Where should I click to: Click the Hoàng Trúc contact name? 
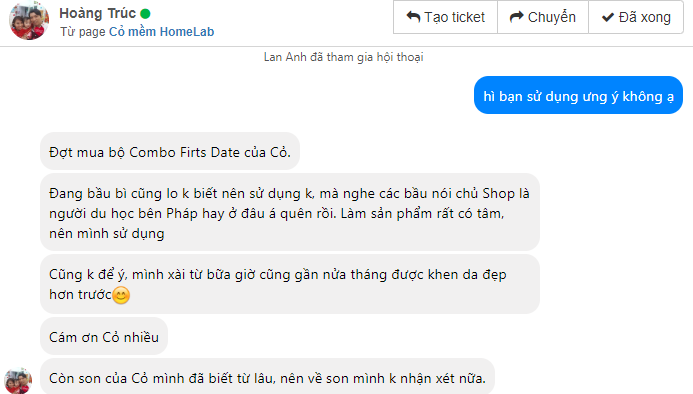click(x=97, y=13)
